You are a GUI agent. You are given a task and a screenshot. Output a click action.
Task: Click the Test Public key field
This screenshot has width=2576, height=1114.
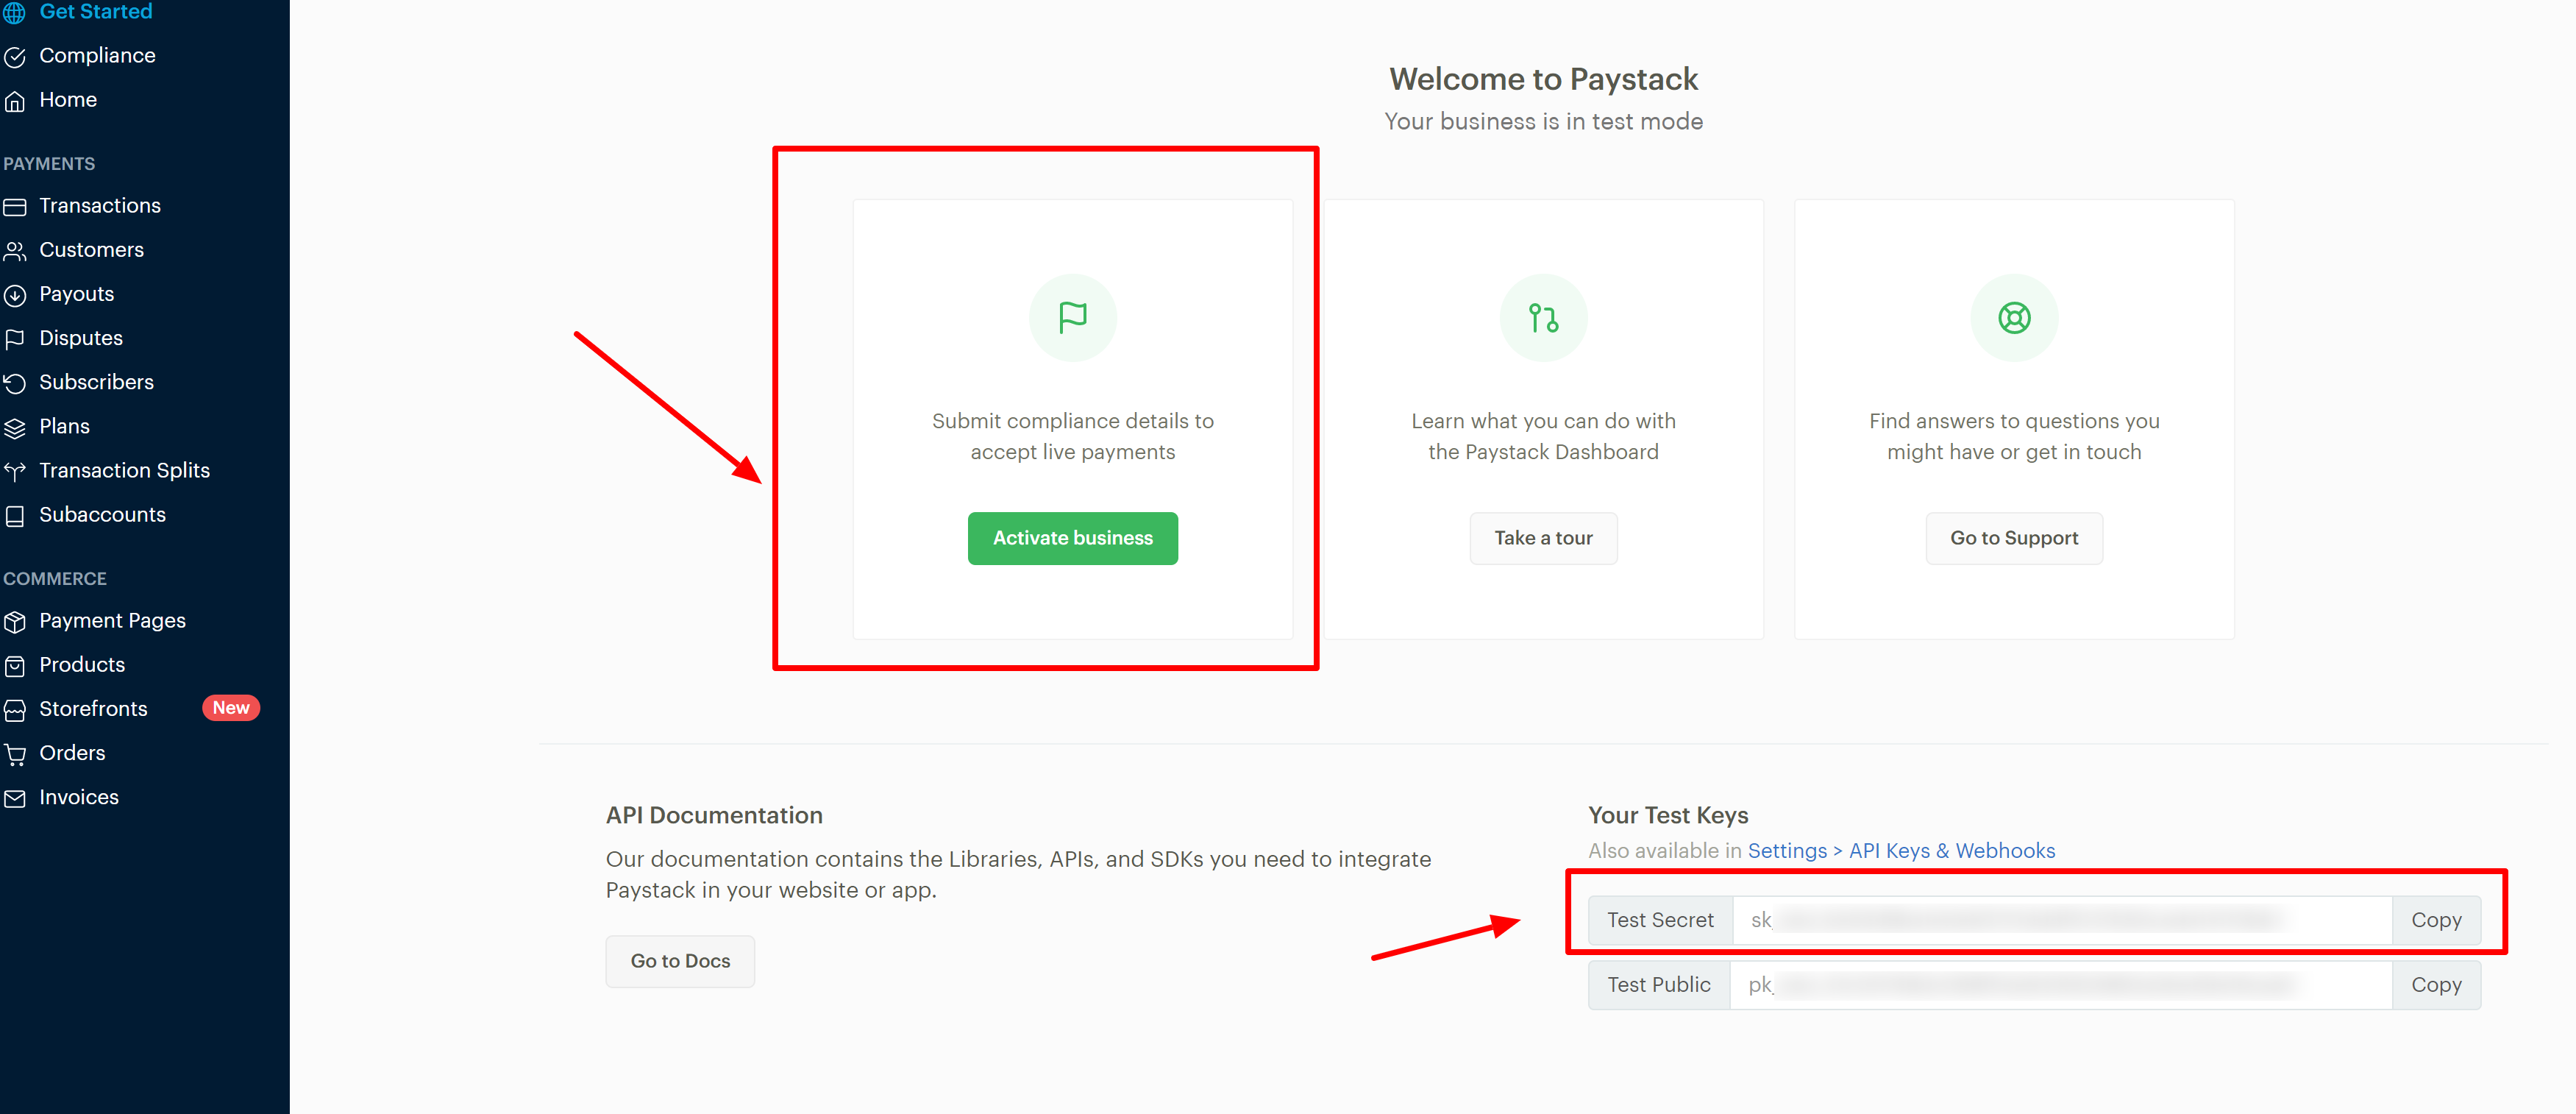coord(2060,985)
